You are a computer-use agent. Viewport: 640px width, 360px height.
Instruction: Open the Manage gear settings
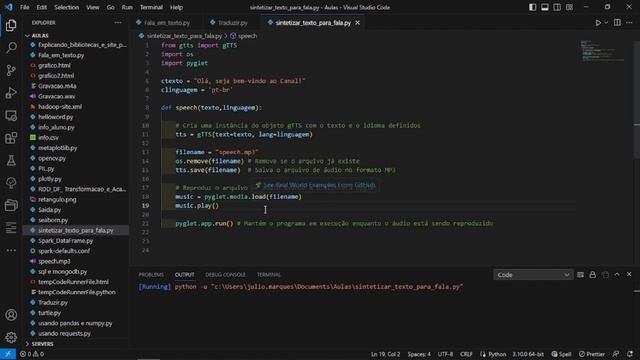click(11, 337)
